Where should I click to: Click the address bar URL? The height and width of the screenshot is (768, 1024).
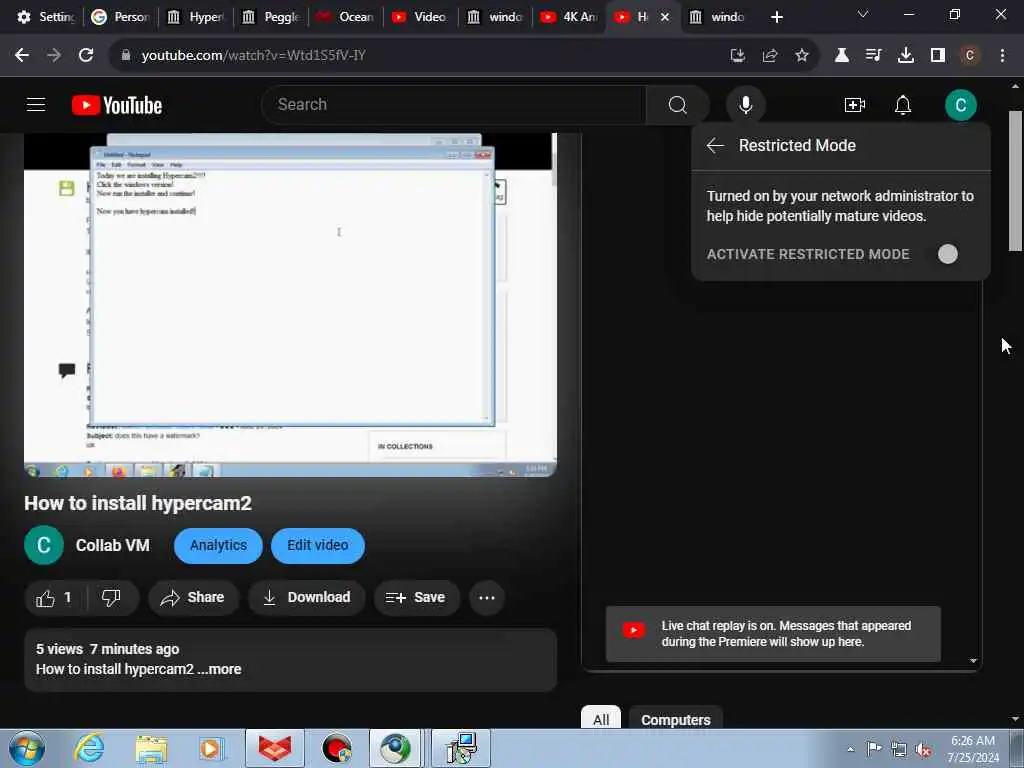click(x=253, y=56)
